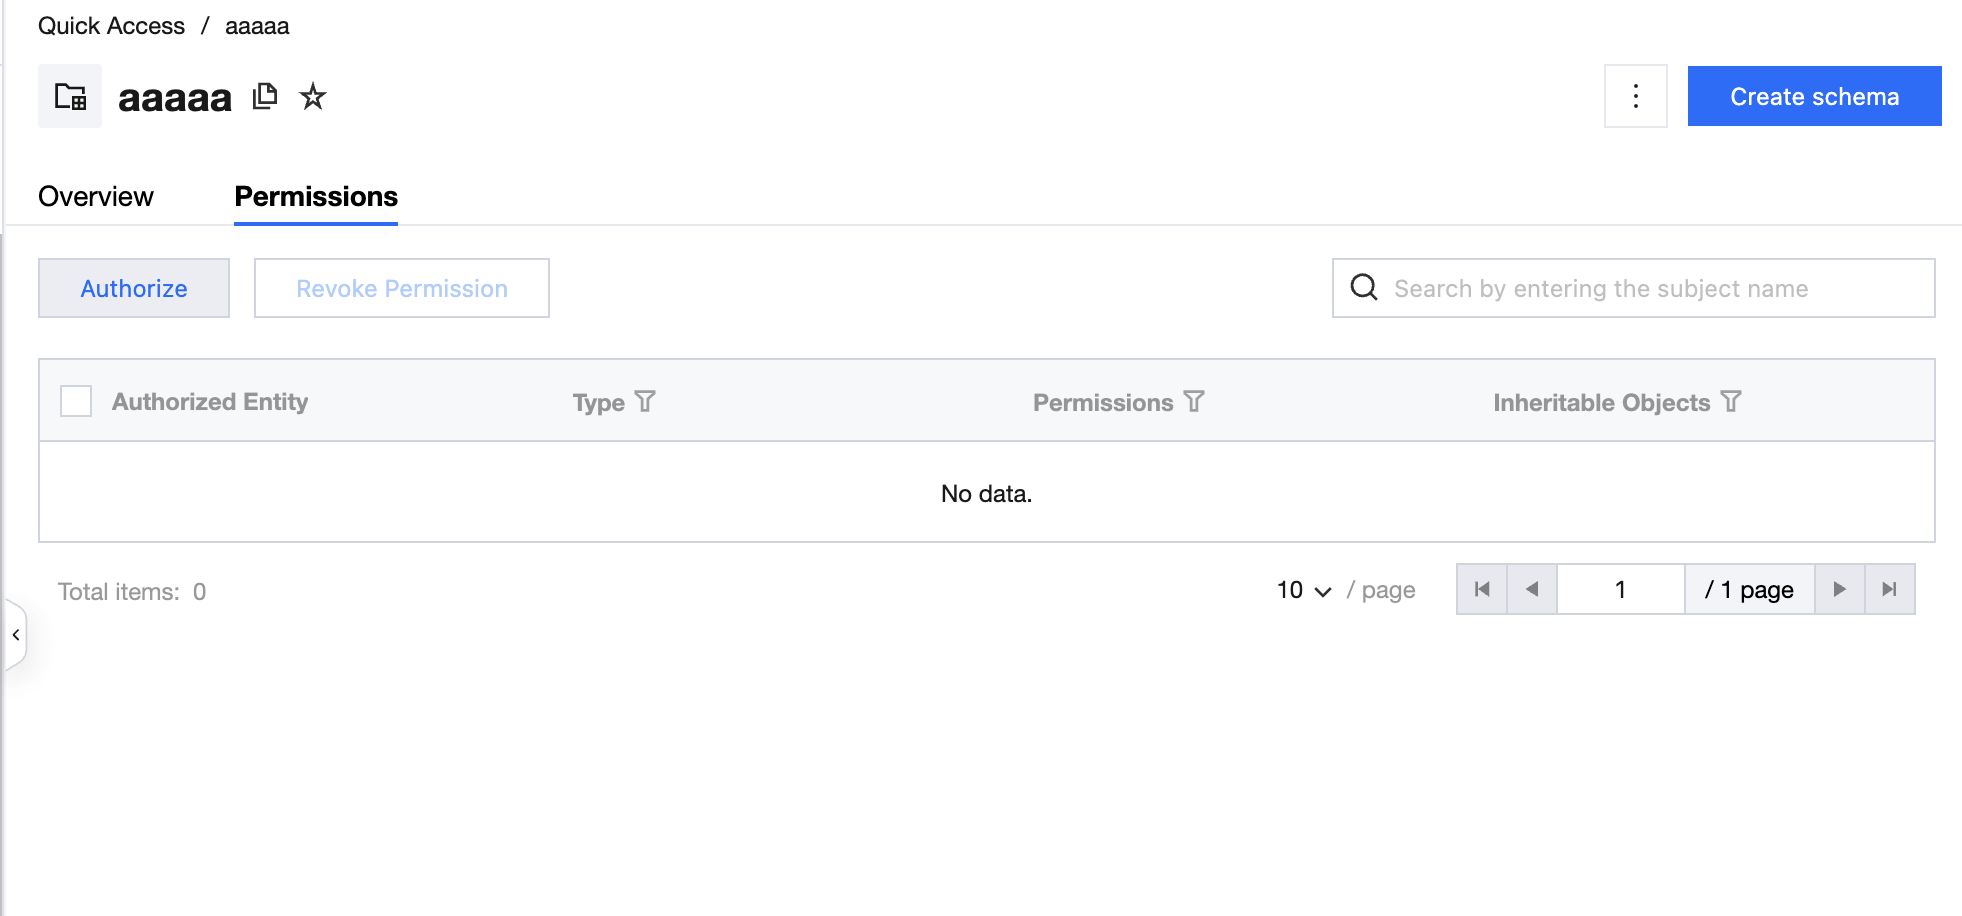Filter the Permissions column
1962x916 pixels.
coord(1194,402)
